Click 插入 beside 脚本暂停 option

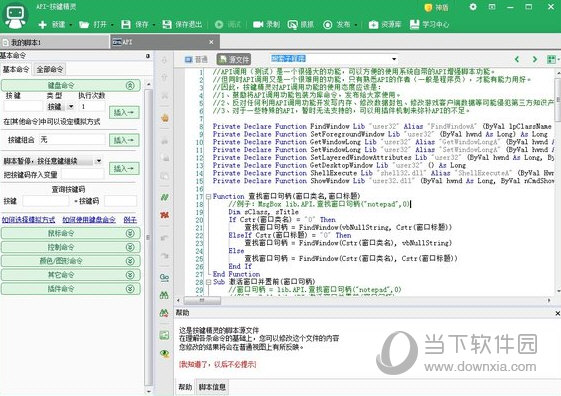(124, 168)
